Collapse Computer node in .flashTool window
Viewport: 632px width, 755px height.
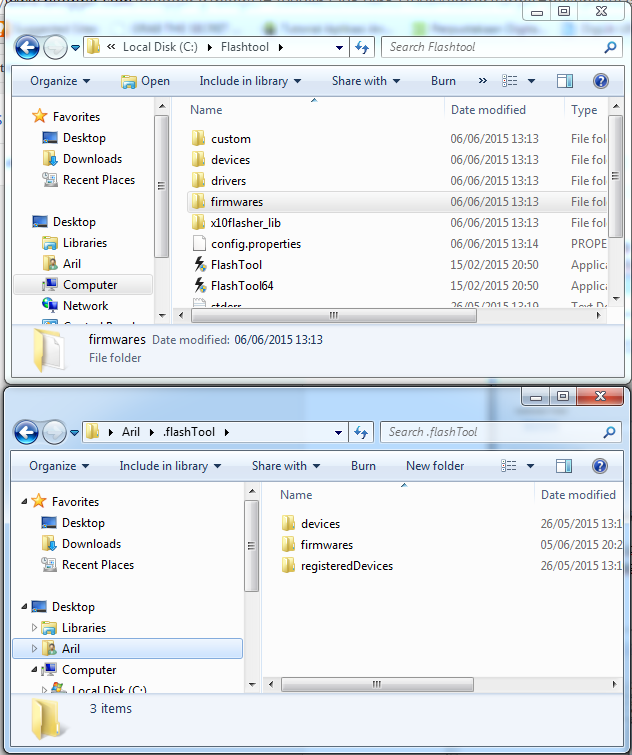point(34,669)
